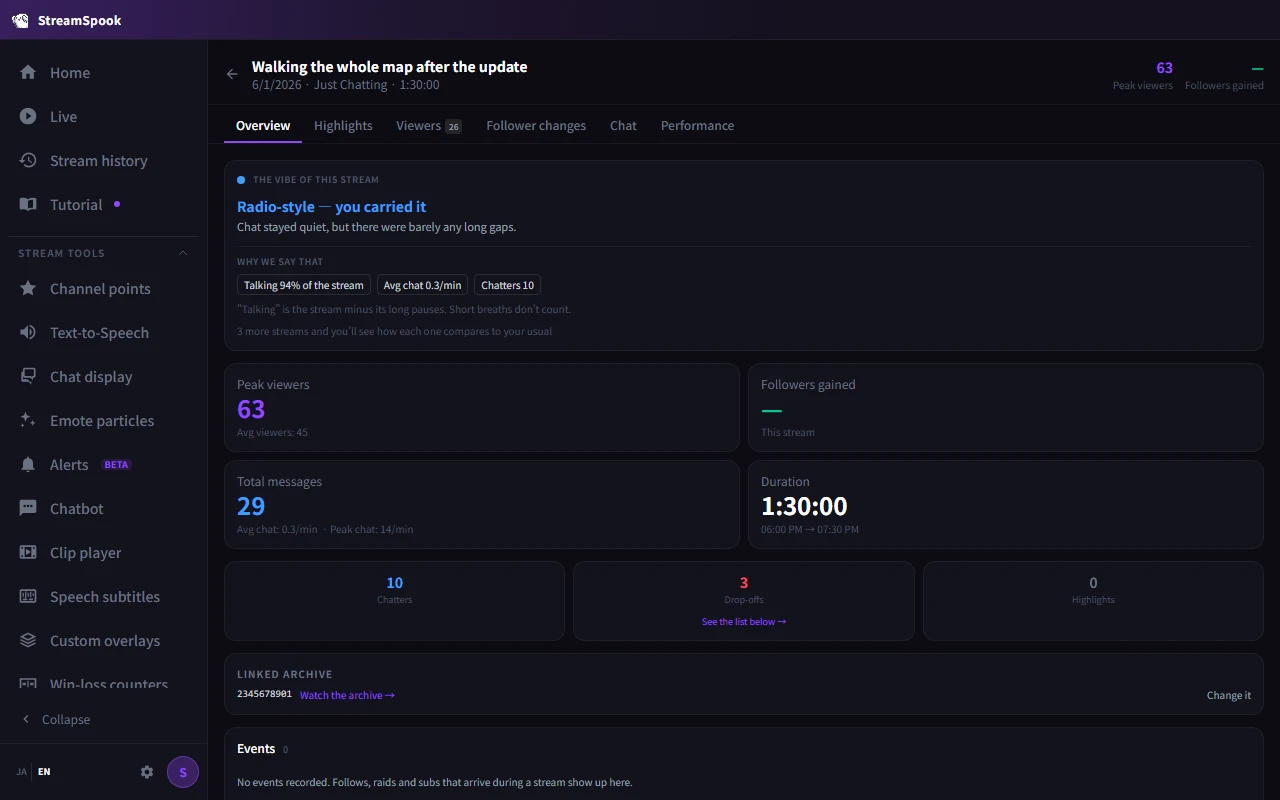
Task: Click the "Watch the archive" link
Action: pyautogui.click(x=347, y=695)
